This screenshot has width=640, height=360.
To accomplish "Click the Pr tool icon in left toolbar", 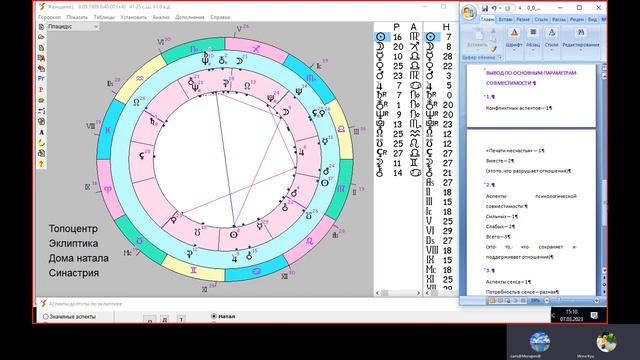I will tap(41, 78).
